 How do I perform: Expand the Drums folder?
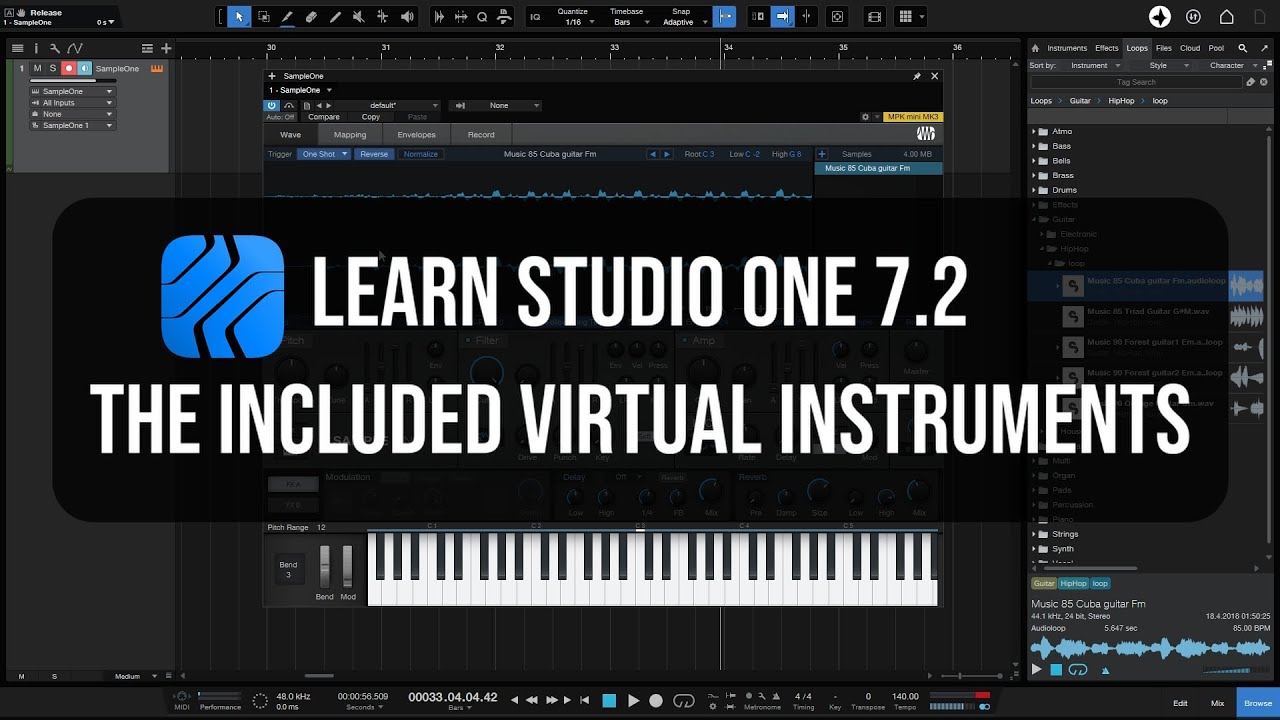pos(1034,190)
